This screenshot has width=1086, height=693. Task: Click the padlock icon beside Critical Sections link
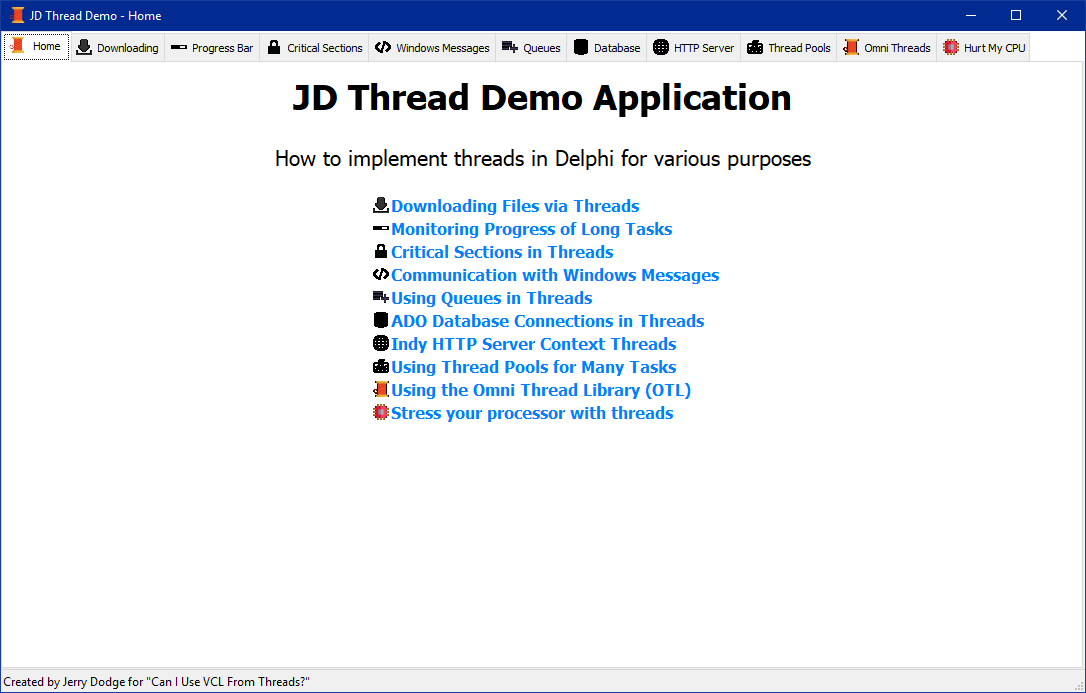(x=380, y=252)
